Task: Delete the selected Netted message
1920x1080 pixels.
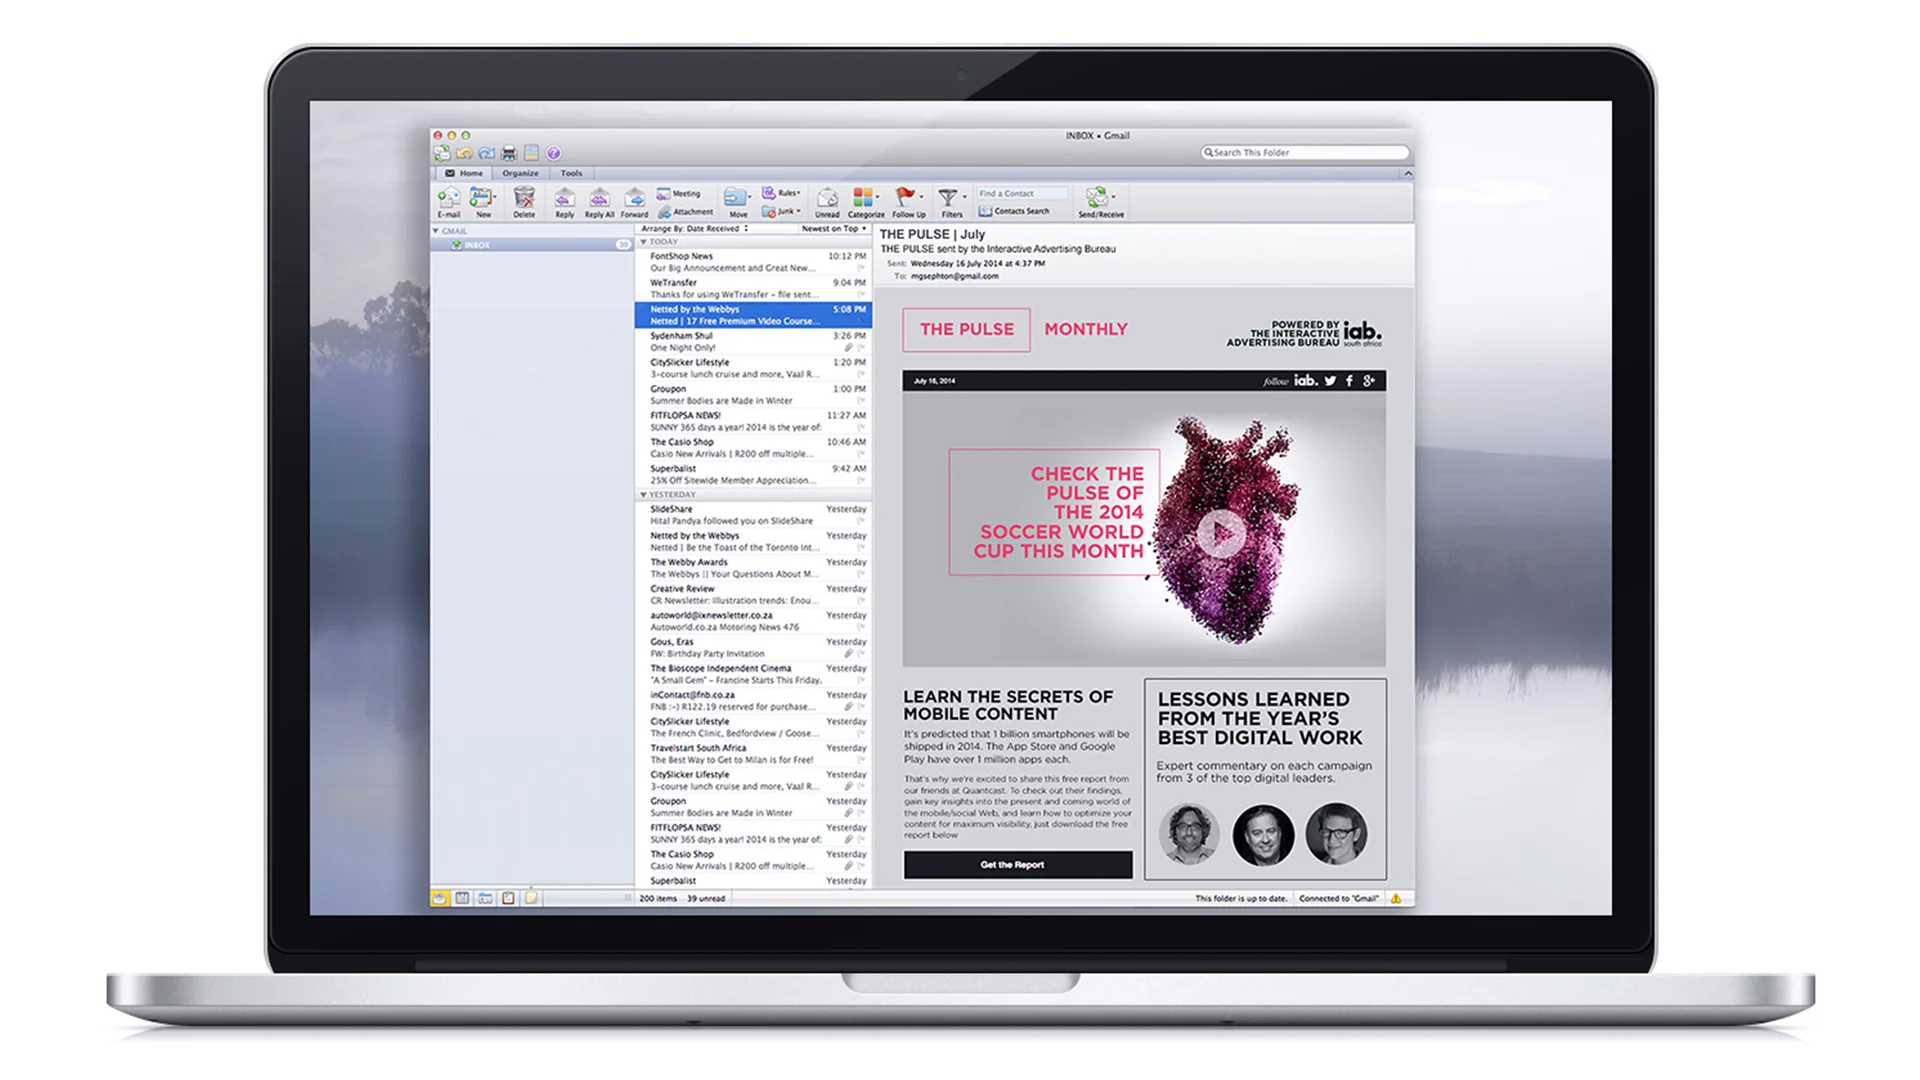Action: point(524,201)
